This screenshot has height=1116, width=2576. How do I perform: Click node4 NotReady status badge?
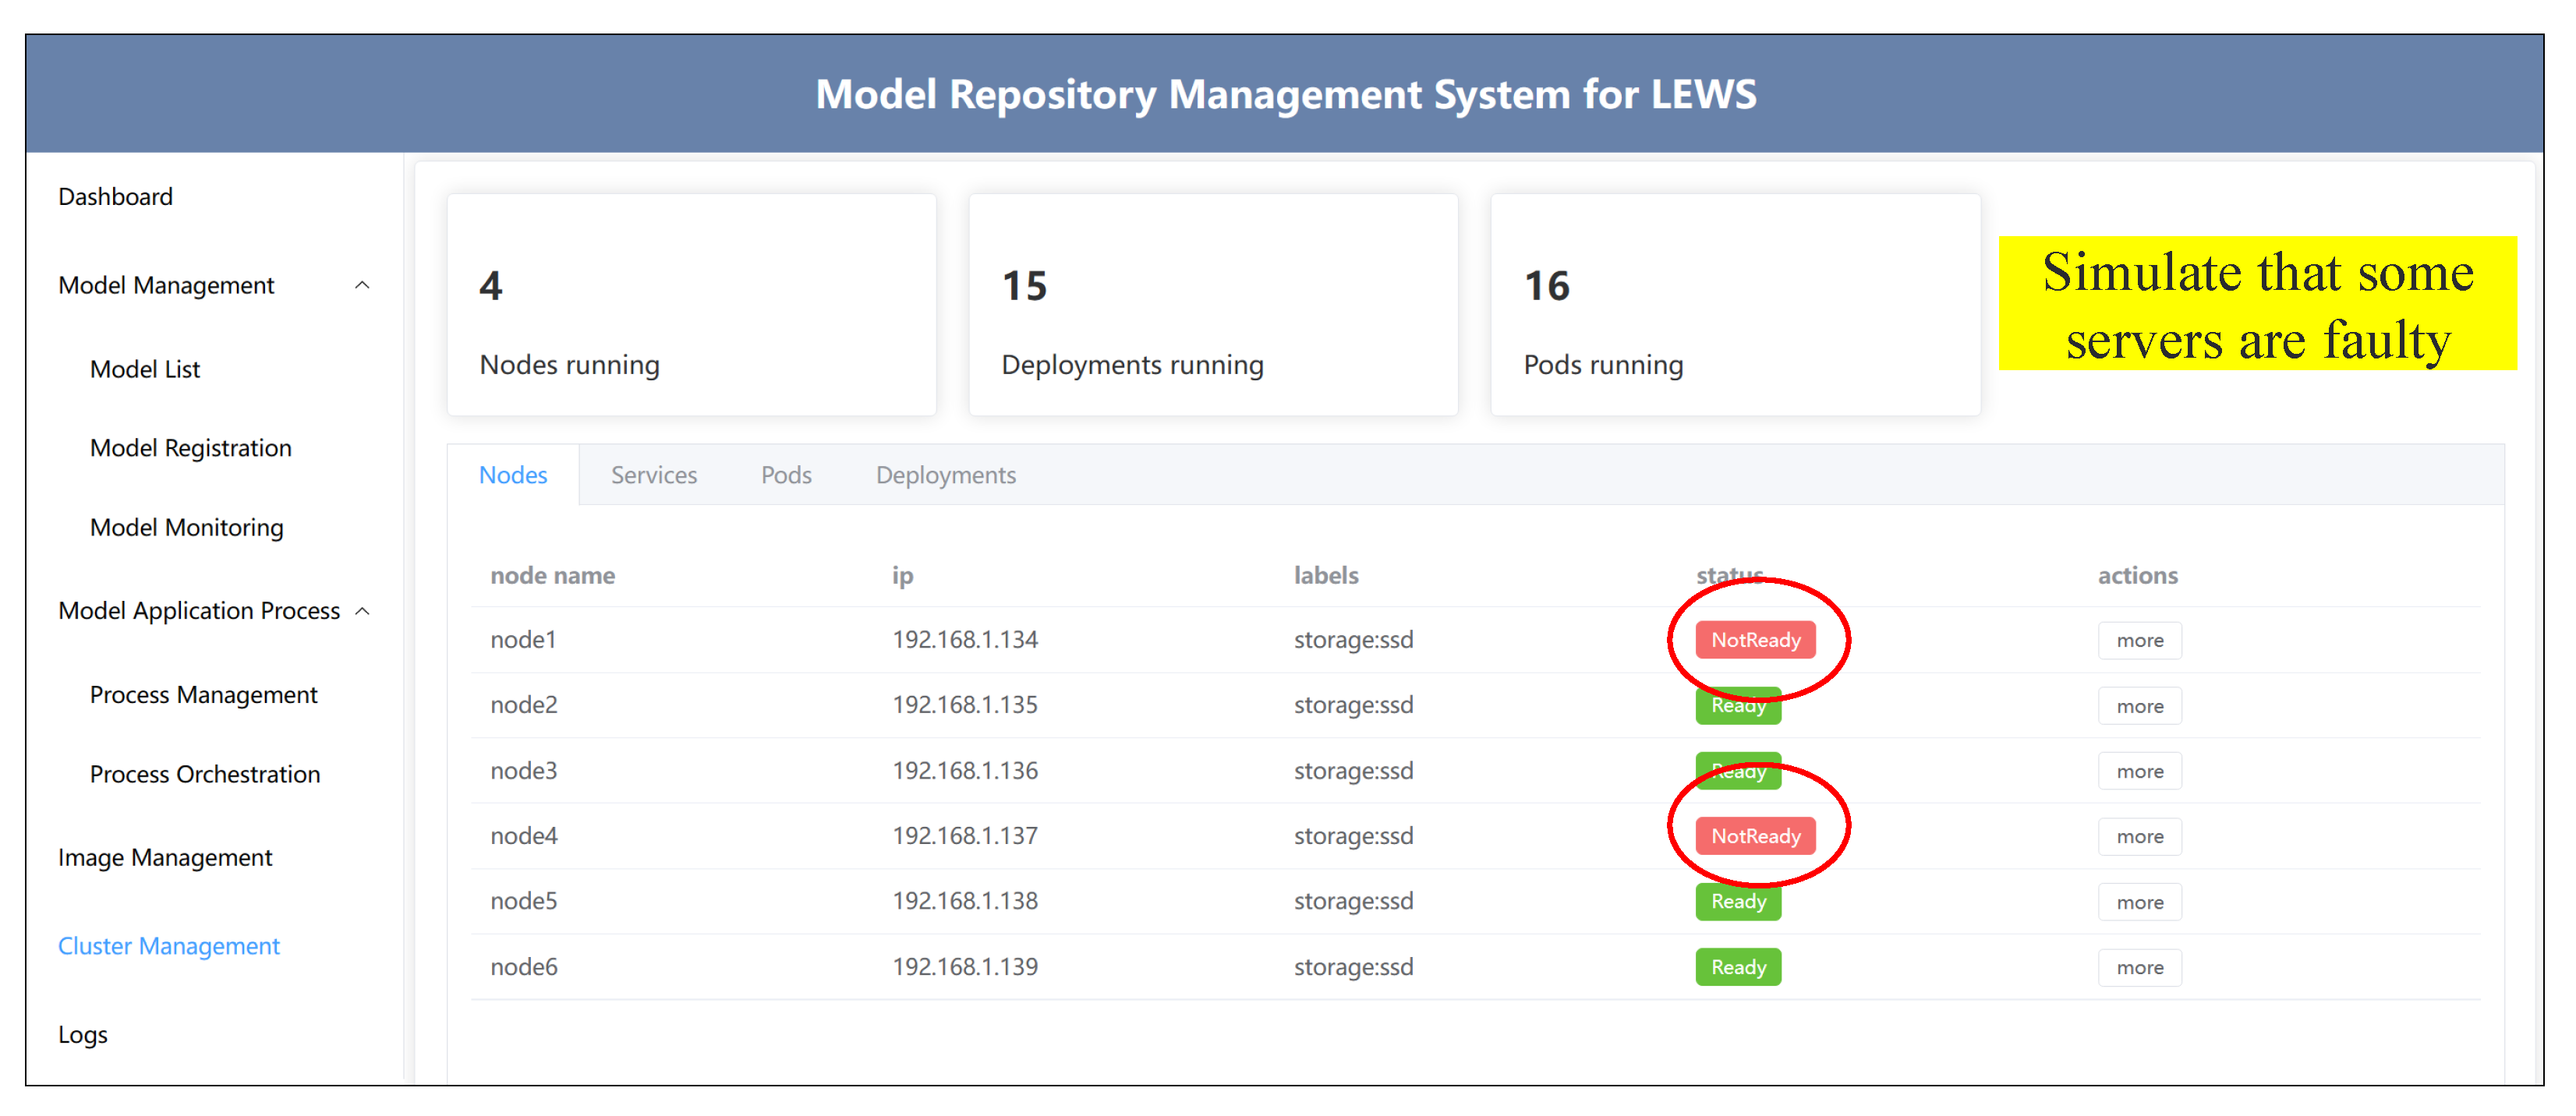(x=1754, y=836)
